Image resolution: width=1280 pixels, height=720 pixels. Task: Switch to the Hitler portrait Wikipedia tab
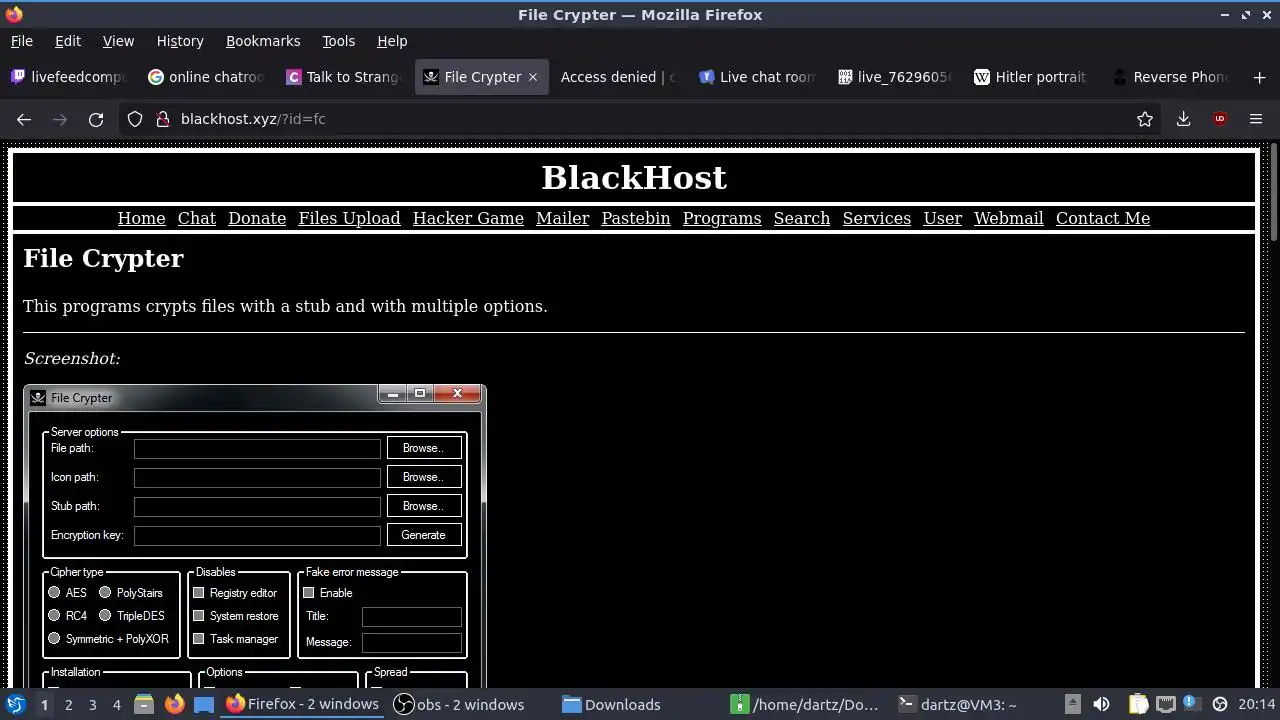click(1033, 77)
